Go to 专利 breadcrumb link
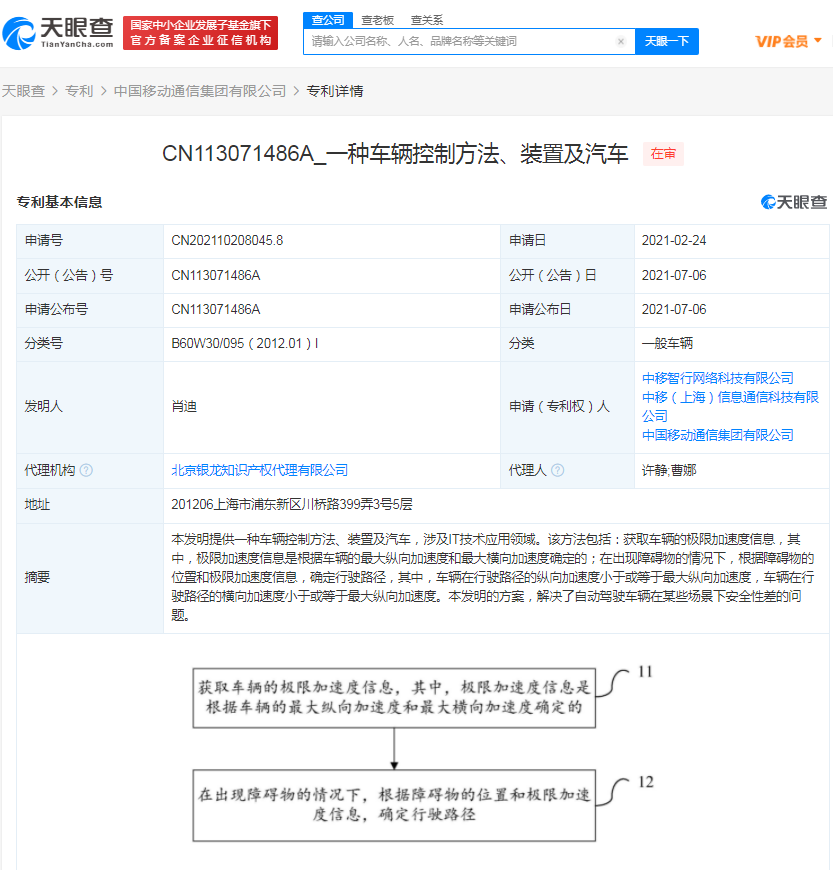The height and width of the screenshot is (870, 833). 79,91
